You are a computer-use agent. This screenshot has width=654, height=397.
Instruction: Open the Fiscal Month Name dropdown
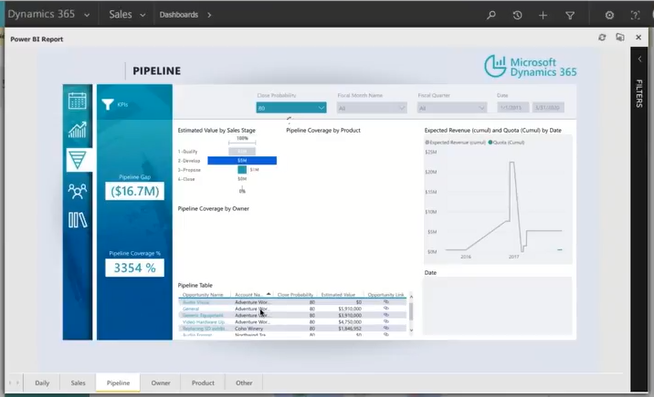pyautogui.click(x=372, y=108)
